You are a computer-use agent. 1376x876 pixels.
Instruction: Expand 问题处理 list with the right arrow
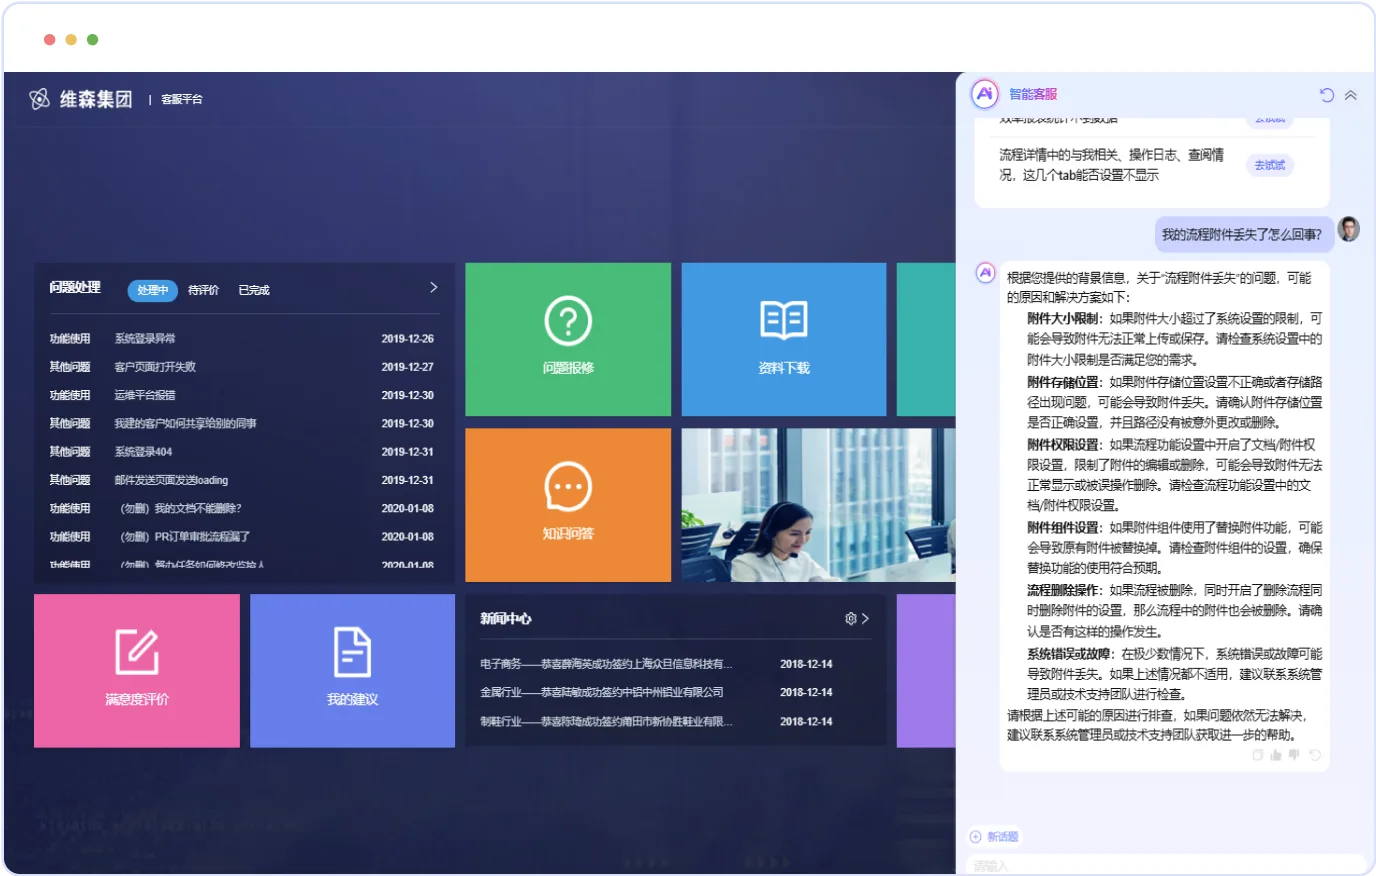pos(434,287)
